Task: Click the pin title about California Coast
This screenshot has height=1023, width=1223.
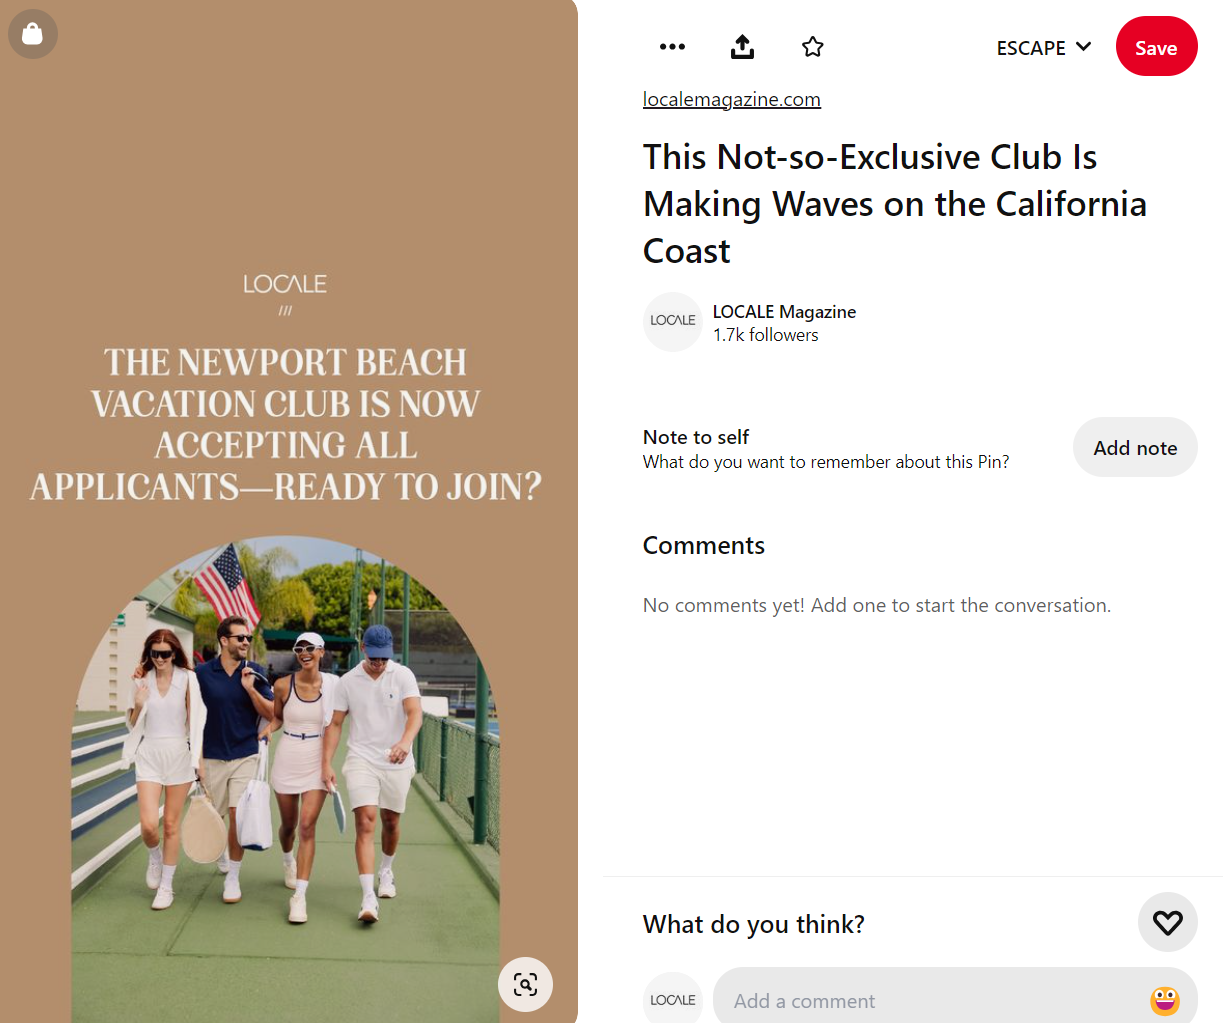Action: tap(895, 204)
